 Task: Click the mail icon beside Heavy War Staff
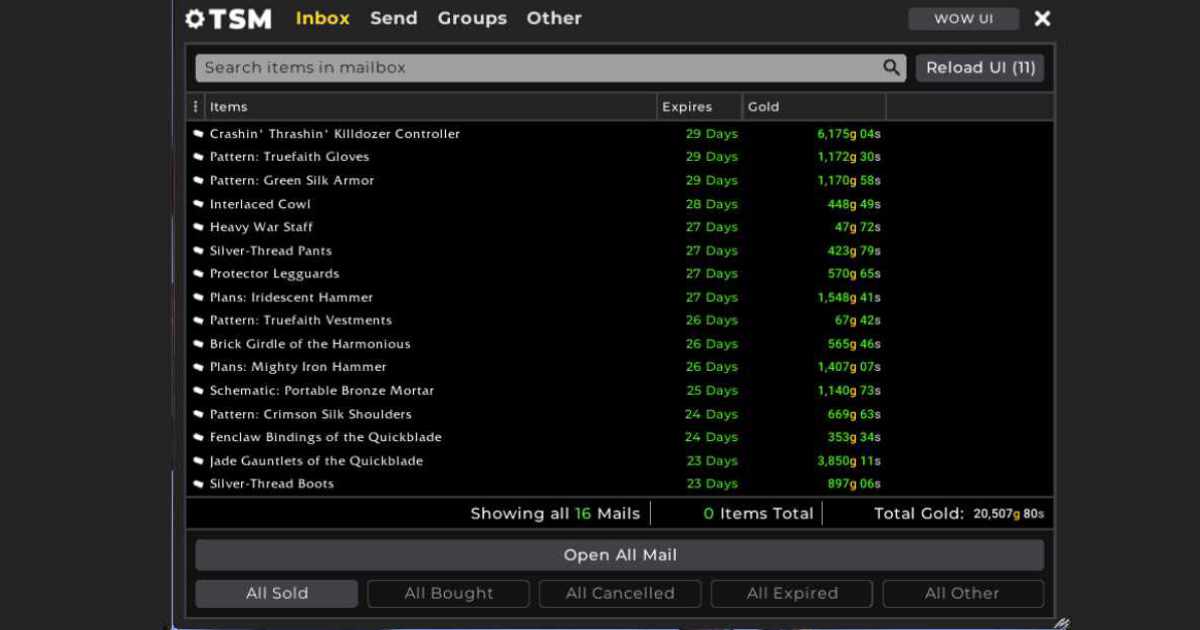(x=199, y=227)
